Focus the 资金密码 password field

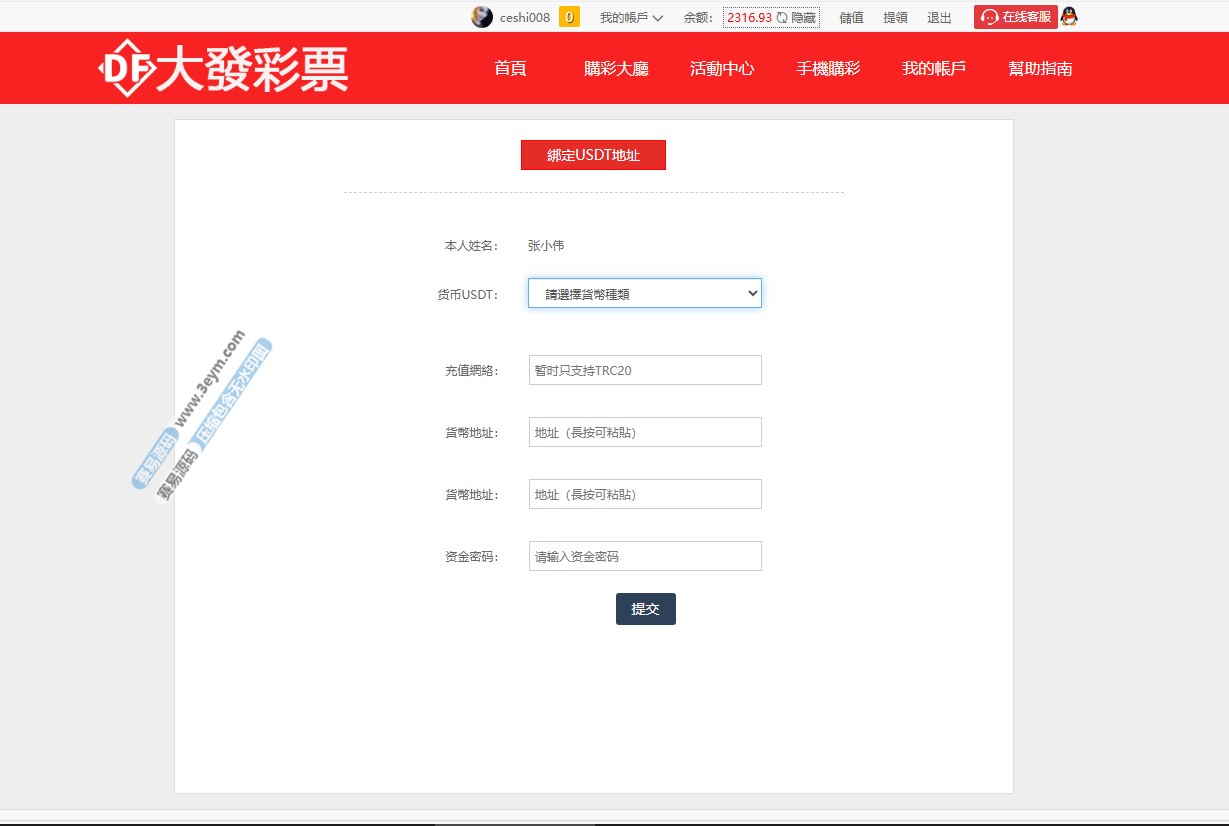tap(645, 556)
